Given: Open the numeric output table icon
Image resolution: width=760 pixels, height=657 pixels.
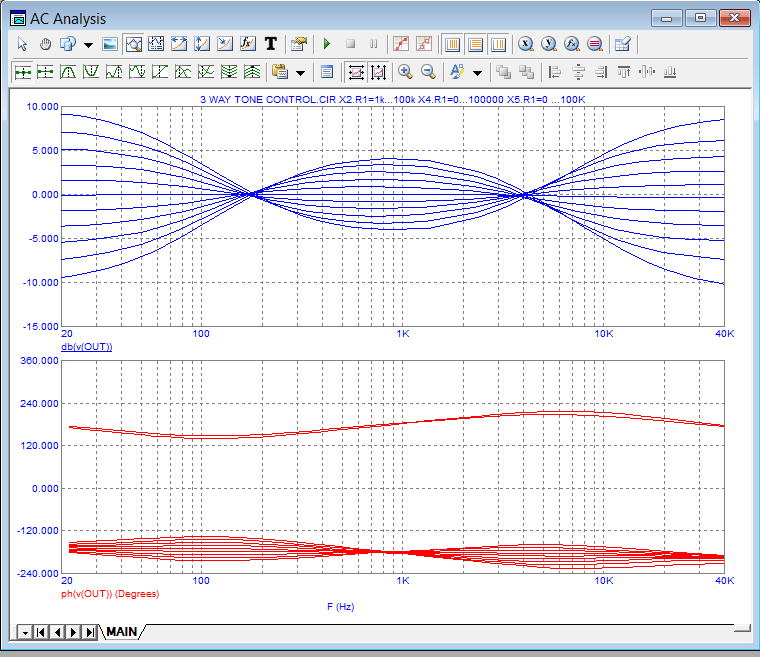Looking at the screenshot, I should click(622, 44).
